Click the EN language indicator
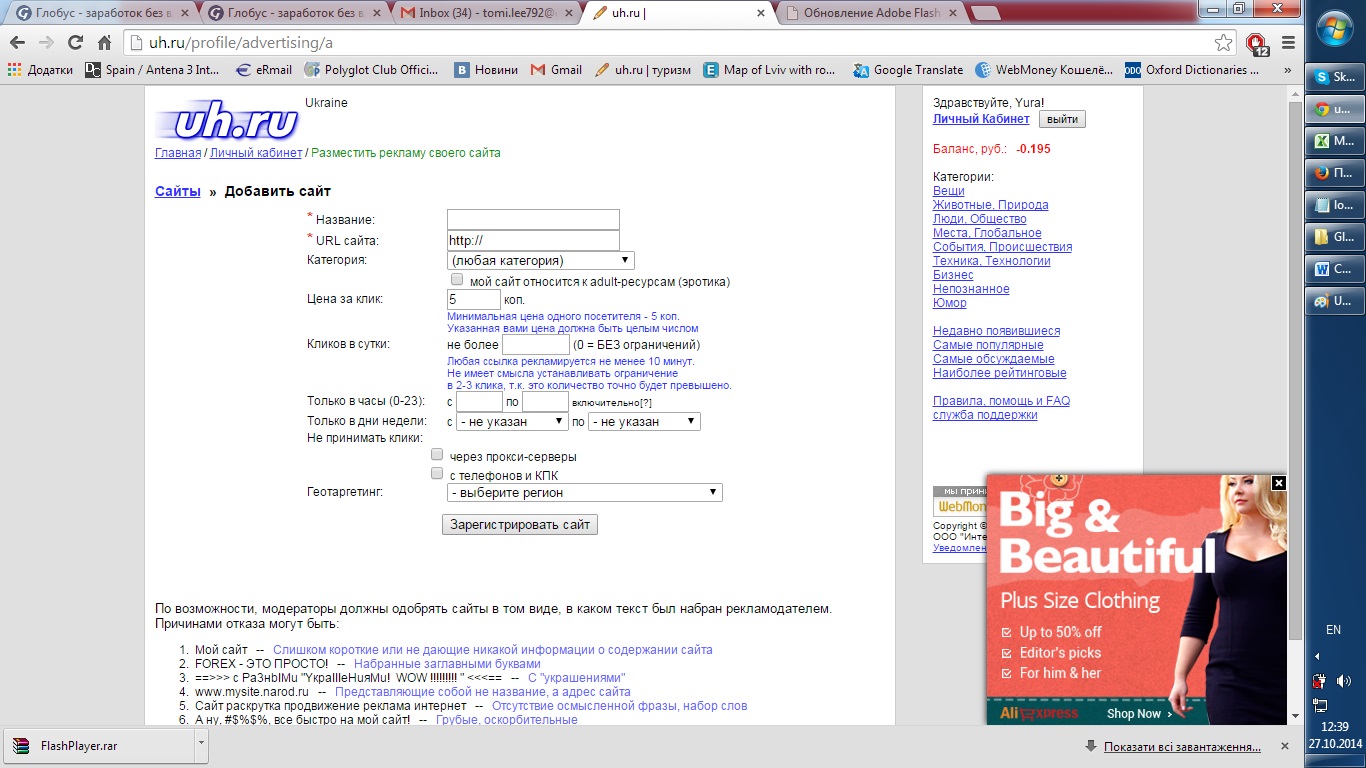Image resolution: width=1366 pixels, height=768 pixels. pyautogui.click(x=1333, y=630)
